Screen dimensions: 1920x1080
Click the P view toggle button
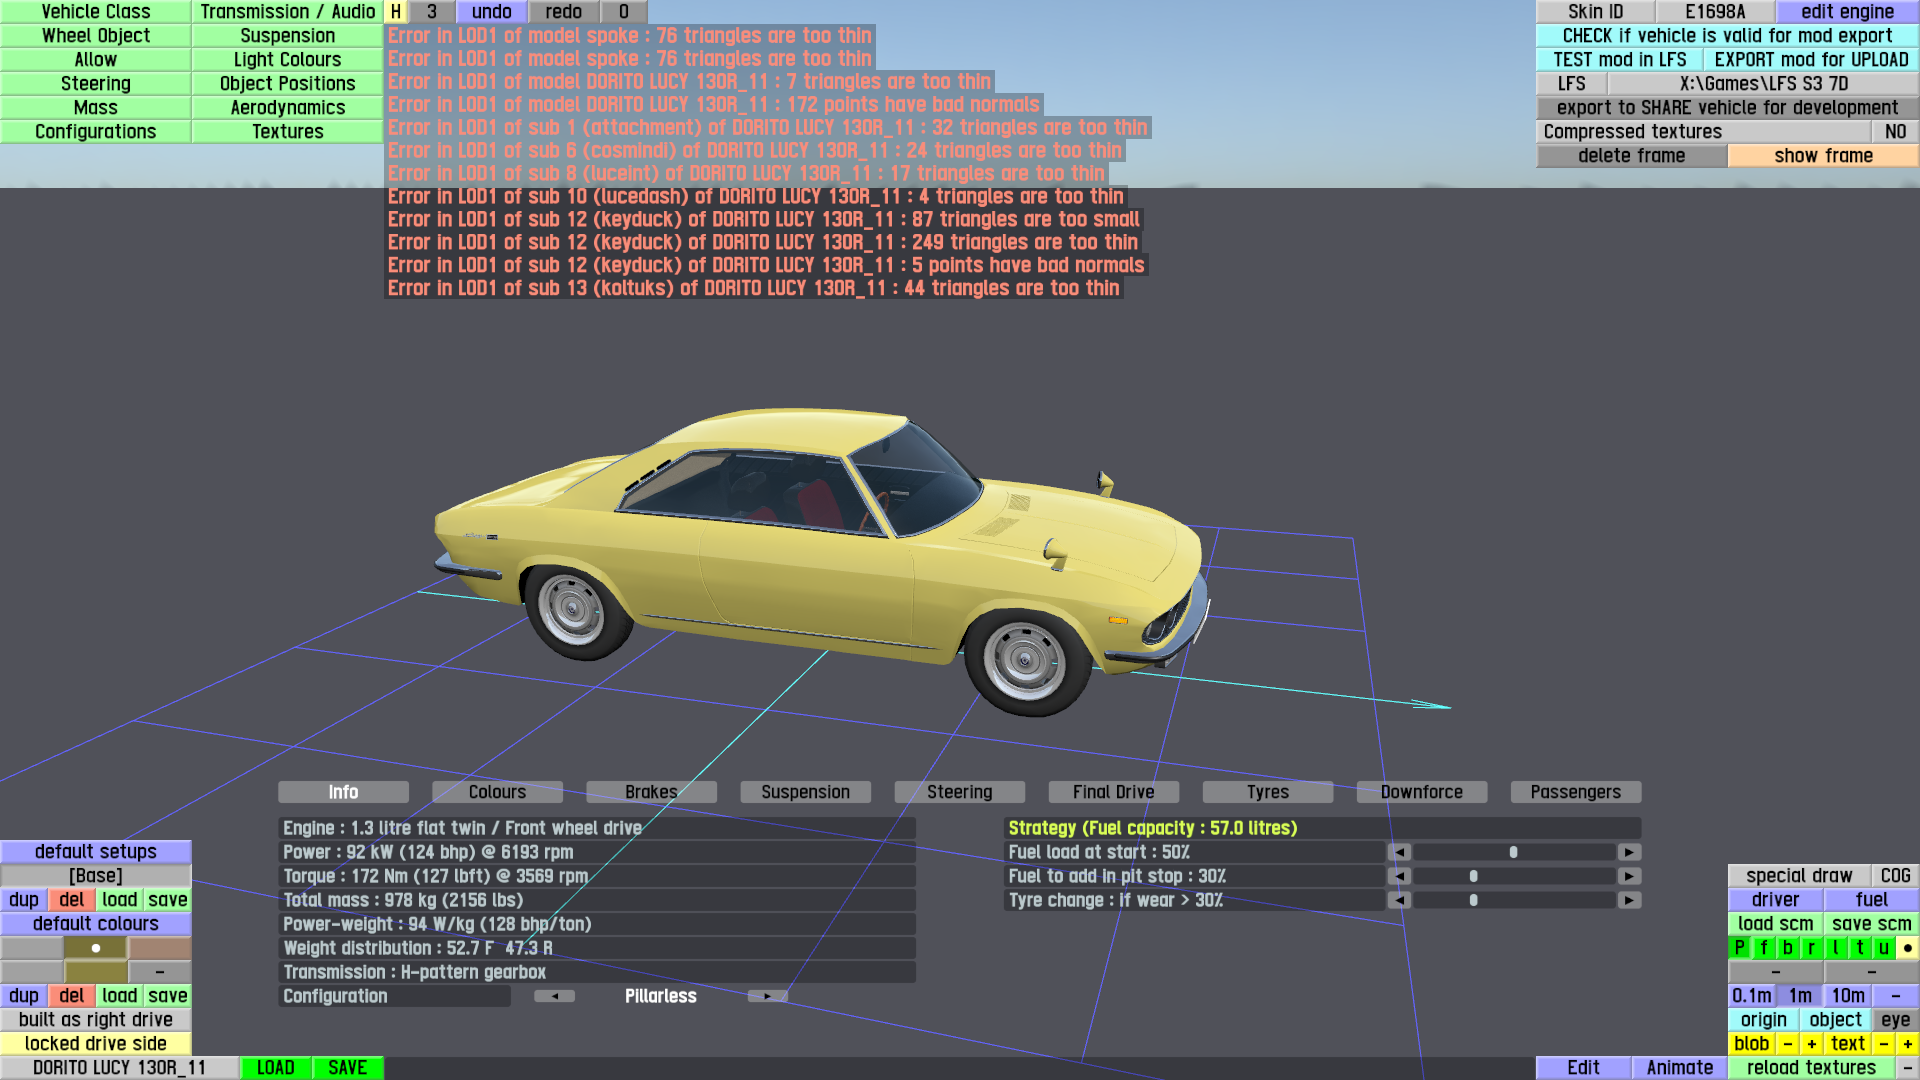tap(1740, 948)
